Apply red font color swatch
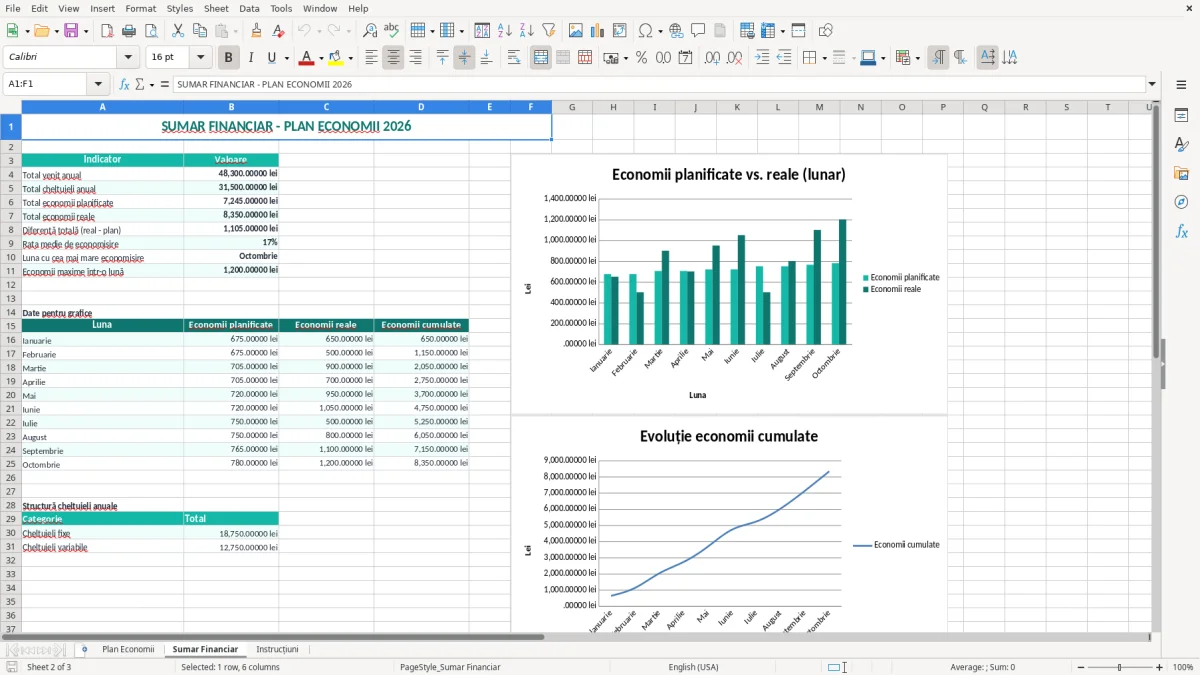The width and height of the screenshot is (1200, 675). 306,58
